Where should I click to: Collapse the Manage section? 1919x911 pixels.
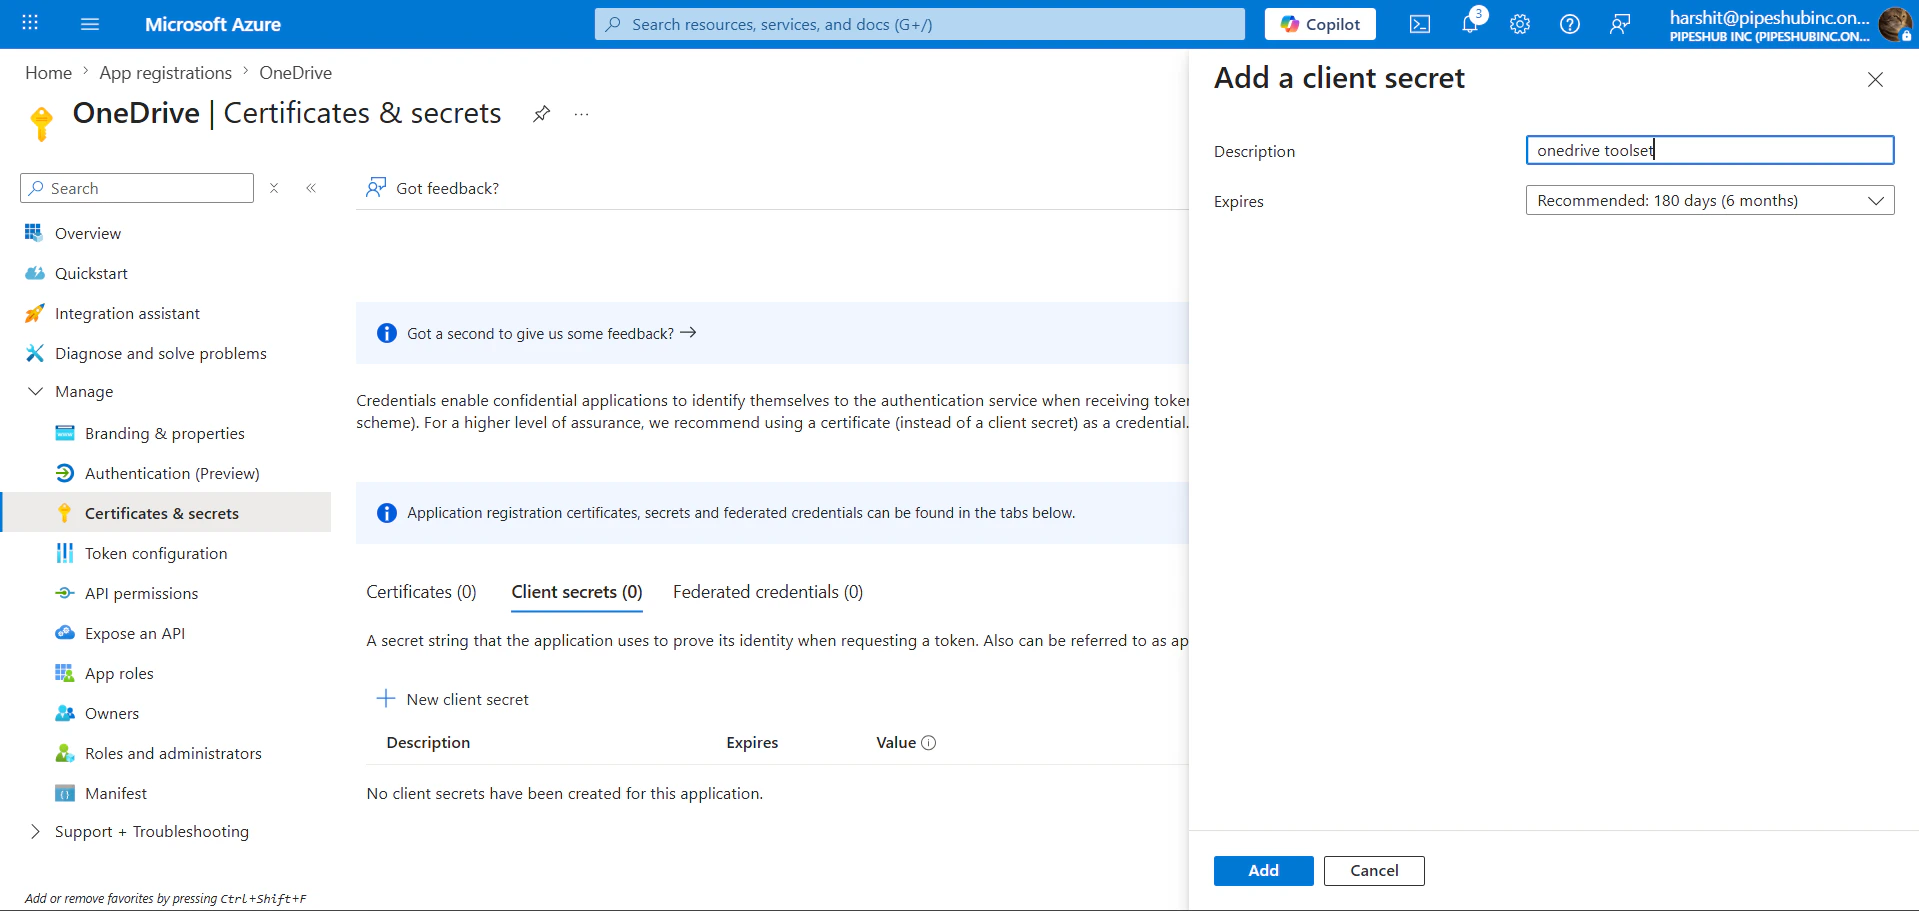[x=36, y=391]
